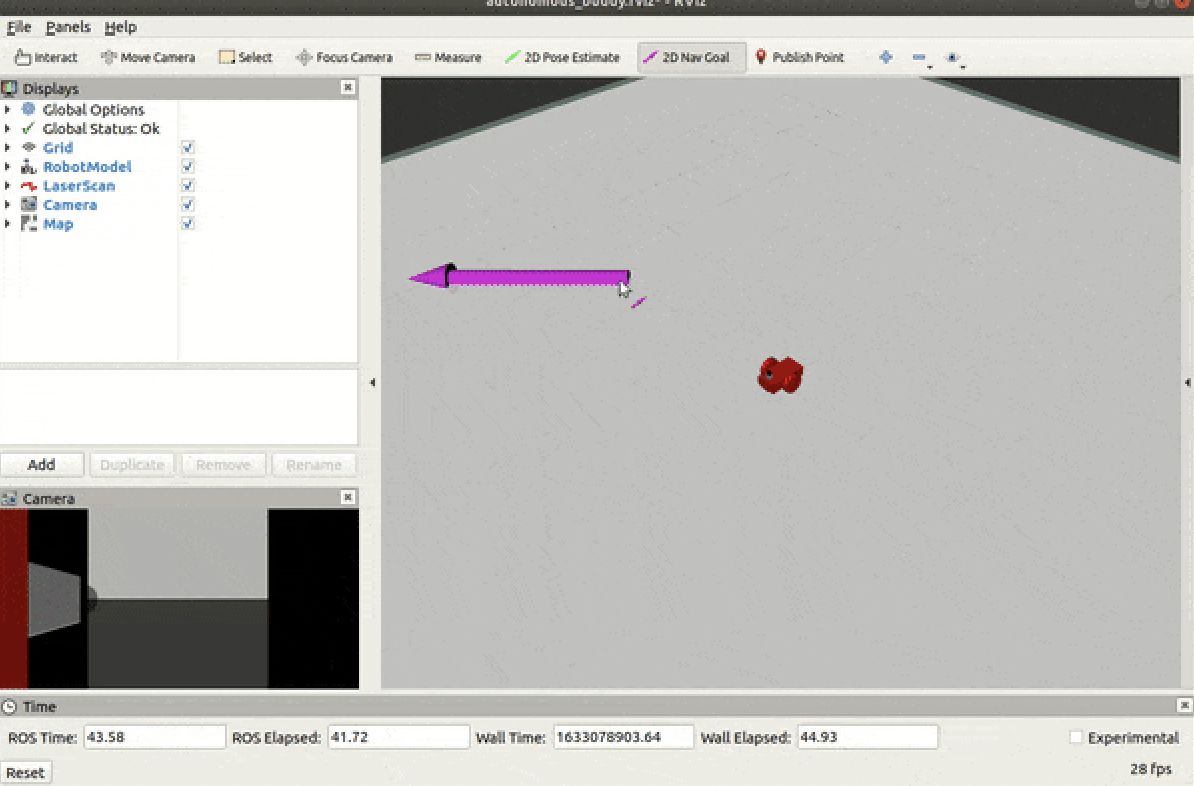
Task: Click the RobotModel display icon
Action: tap(29, 166)
